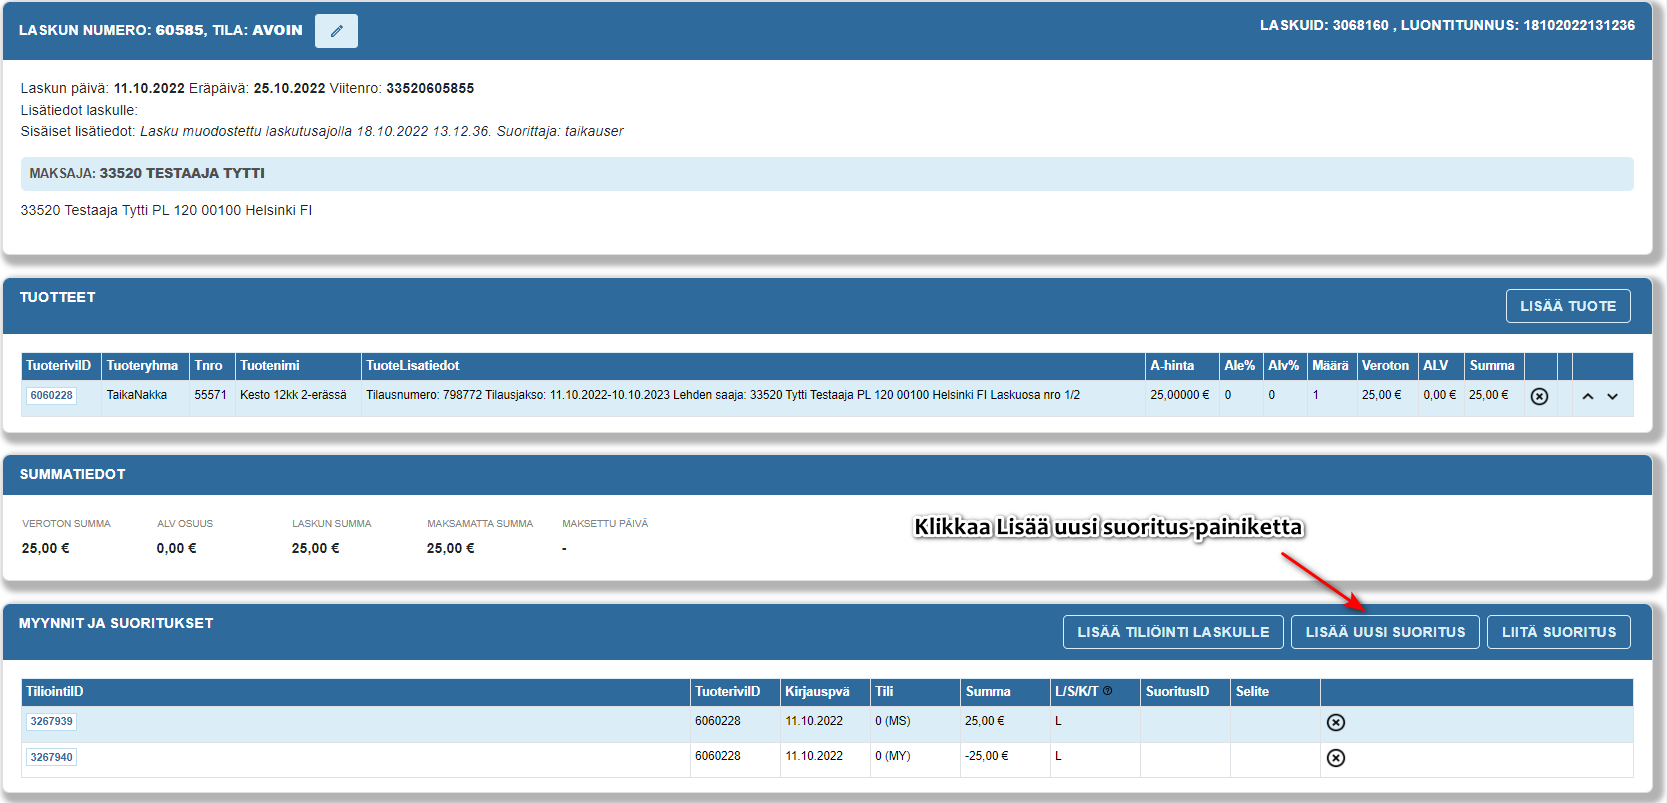The image size is (1667, 803).
Task: Move product row down with the down chevron
Action: click(x=1612, y=397)
